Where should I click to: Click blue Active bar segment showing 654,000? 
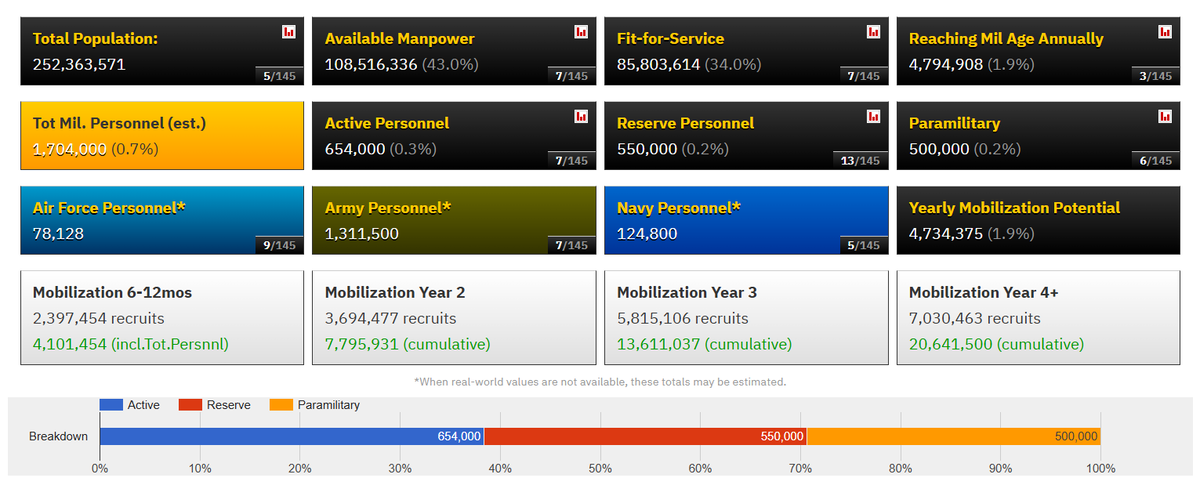pyautogui.click(x=290, y=437)
